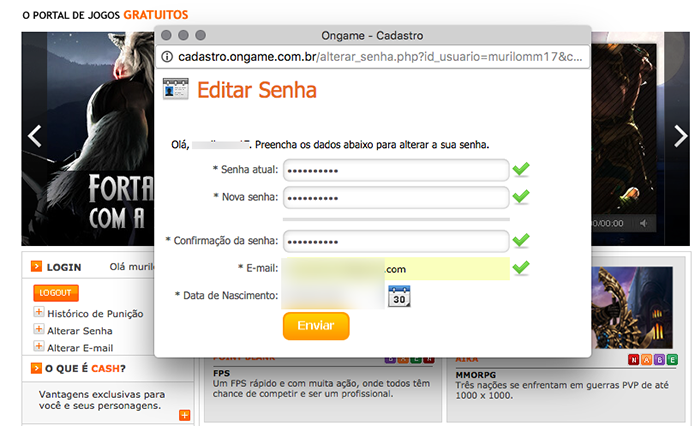Focus the Senha atual password field
695x426 pixels.
tap(396, 170)
